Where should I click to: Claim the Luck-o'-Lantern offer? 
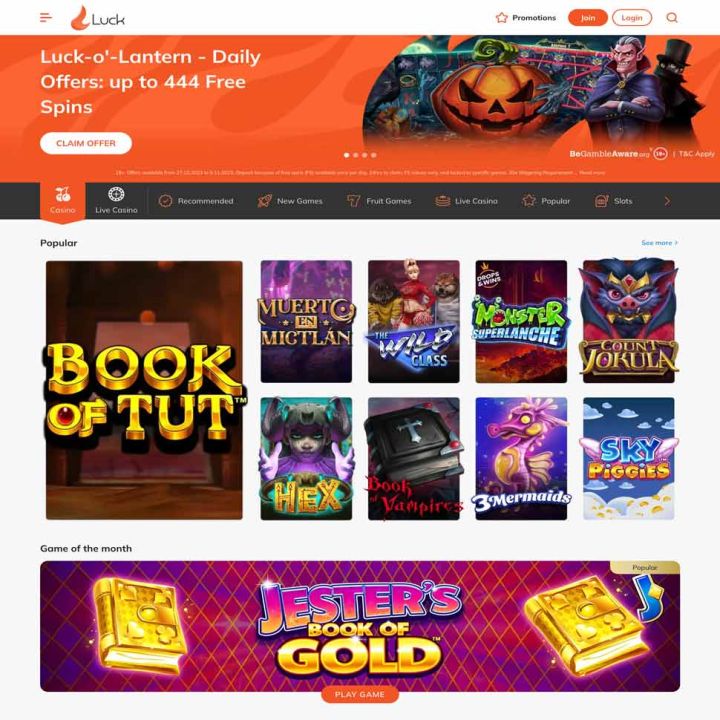coord(86,143)
